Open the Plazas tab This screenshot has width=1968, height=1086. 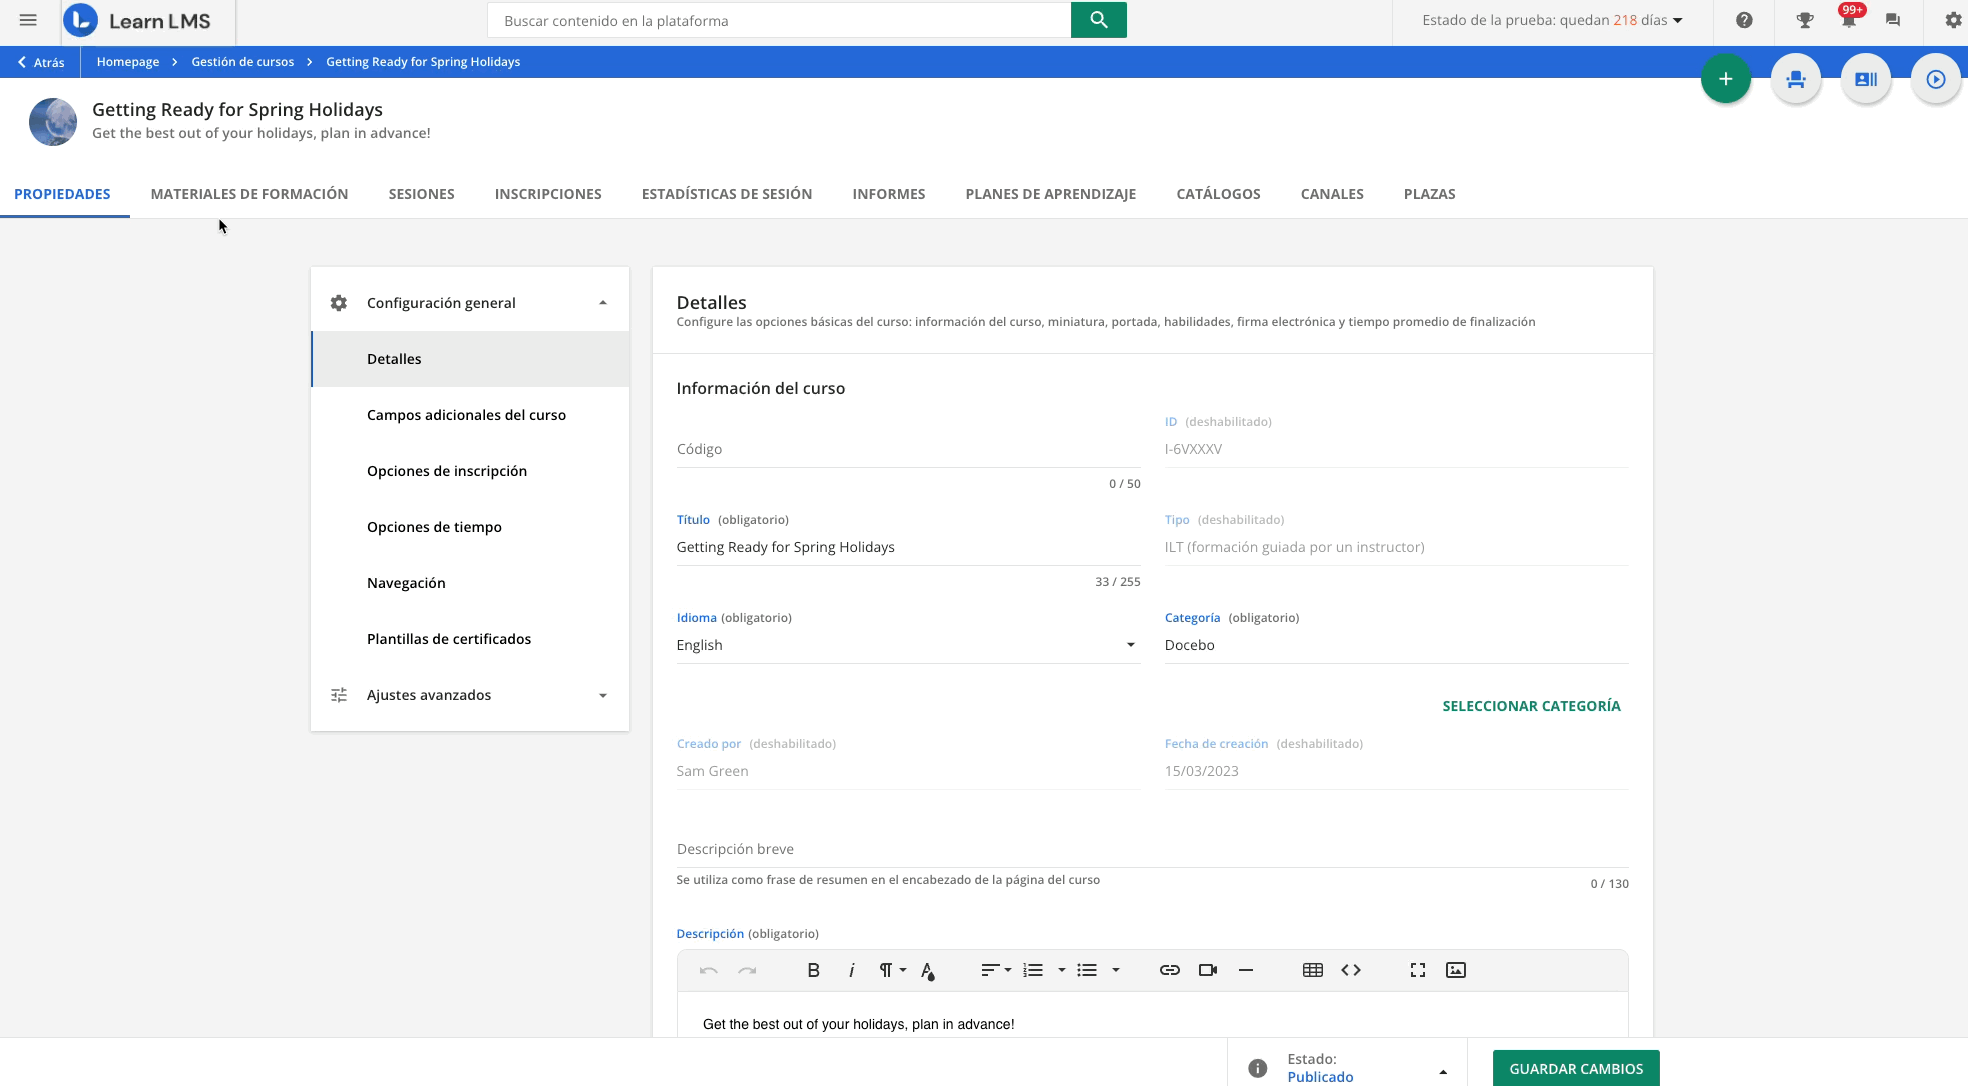(x=1429, y=194)
